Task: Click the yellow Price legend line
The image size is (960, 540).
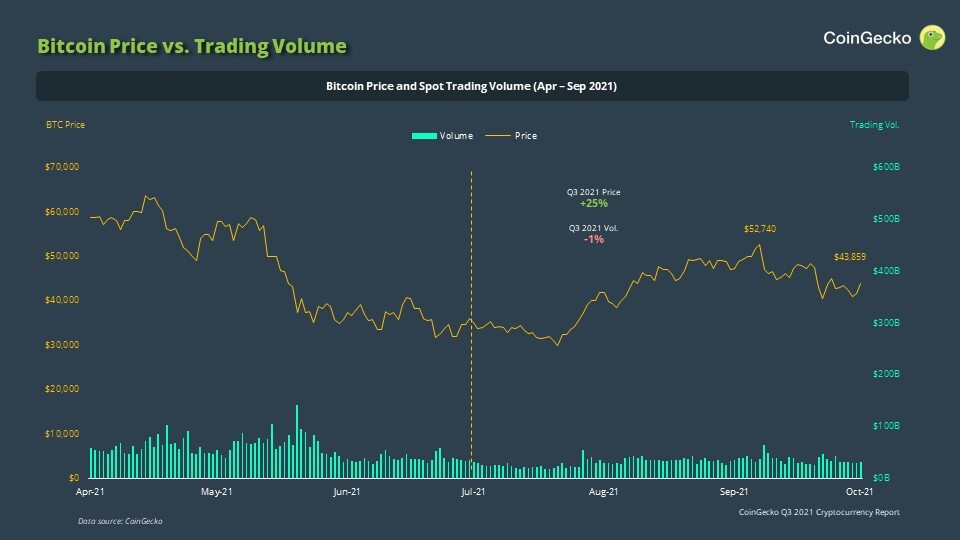Action: tap(496, 136)
